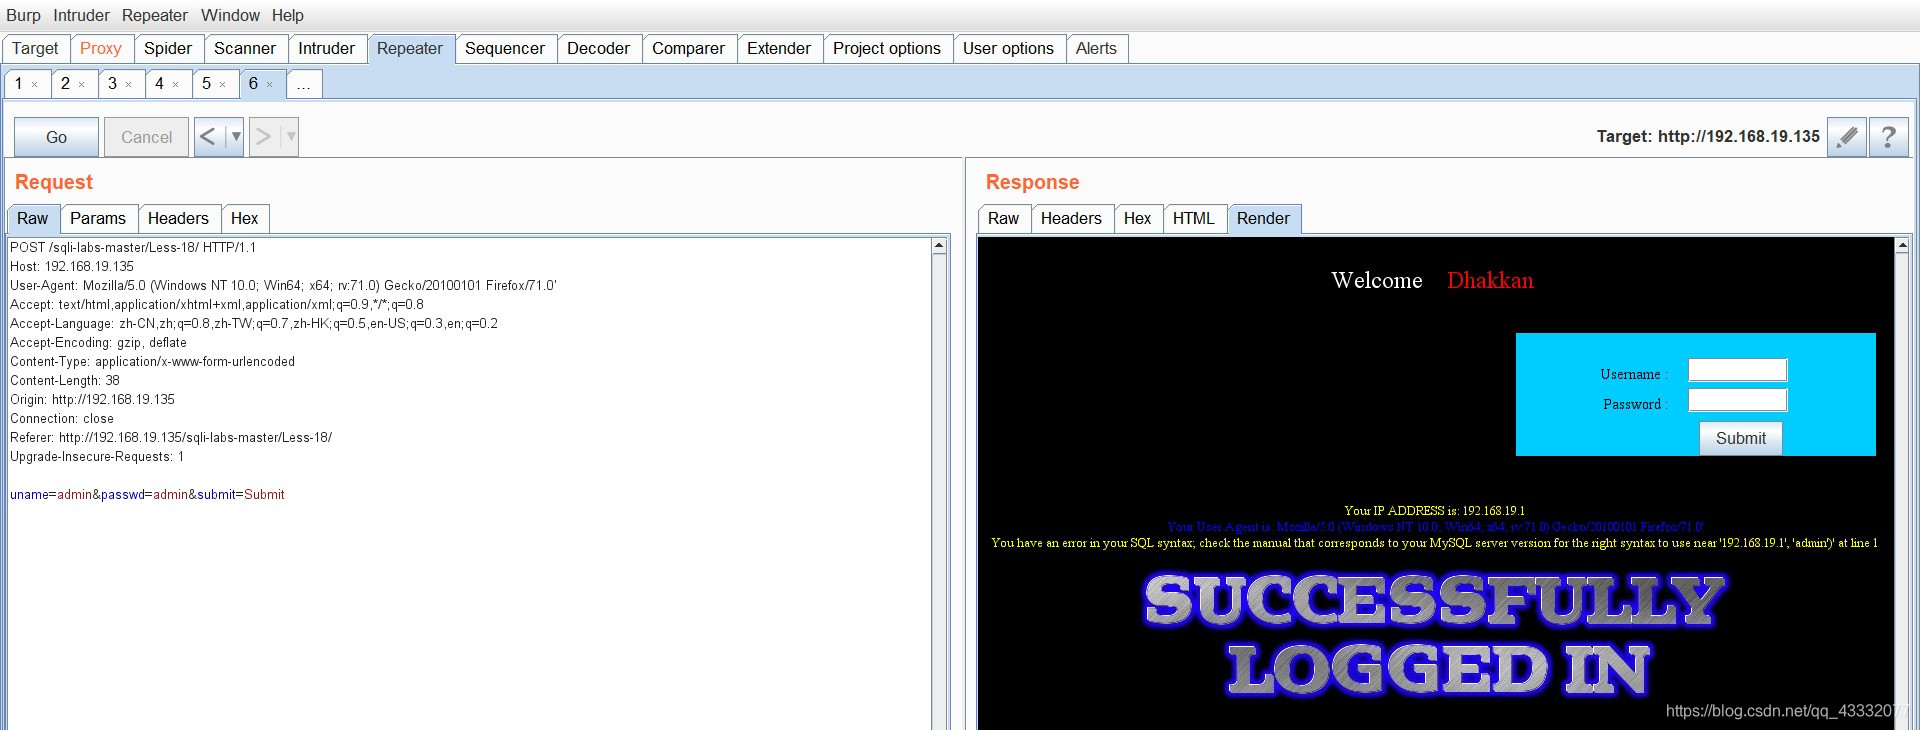Click the 'Your IP ADDRESS is' text
The width and height of the screenshot is (1920, 730).
point(1434,511)
